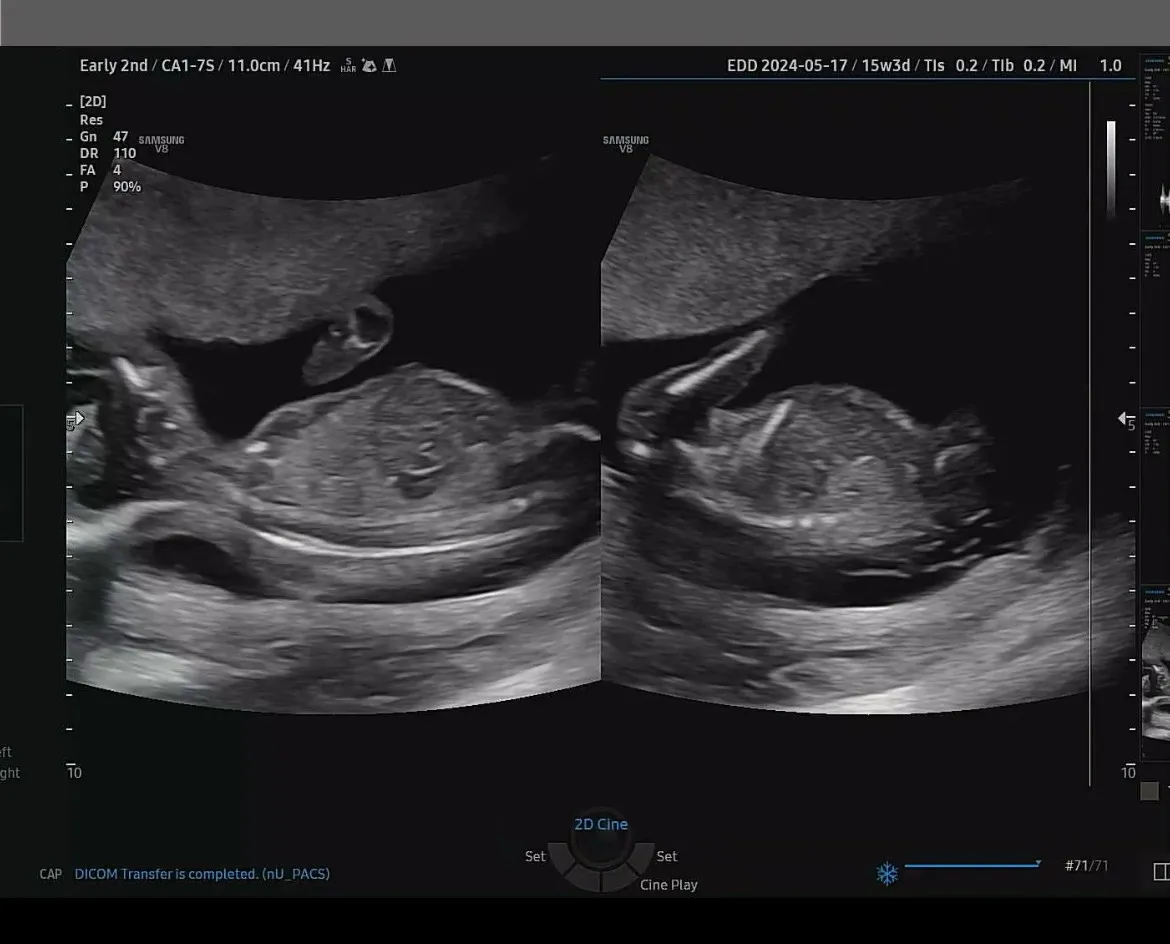This screenshot has height=944, width=1170.
Task: Click the cine slider end handle triangle
Action: 1038,863
